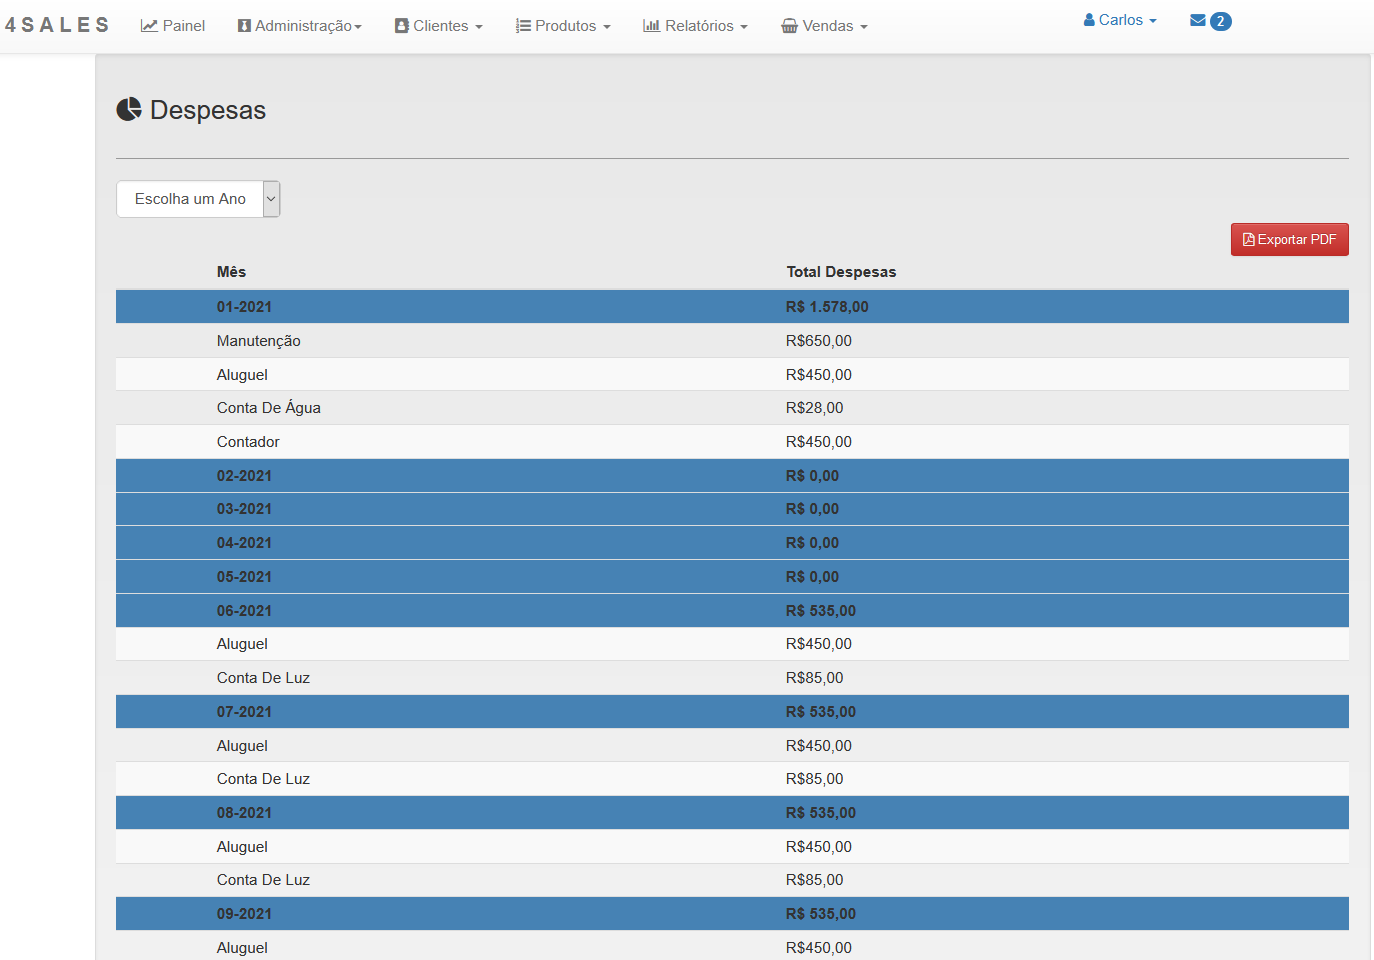
Task: Open the Relatórios menu
Action: [x=699, y=26]
